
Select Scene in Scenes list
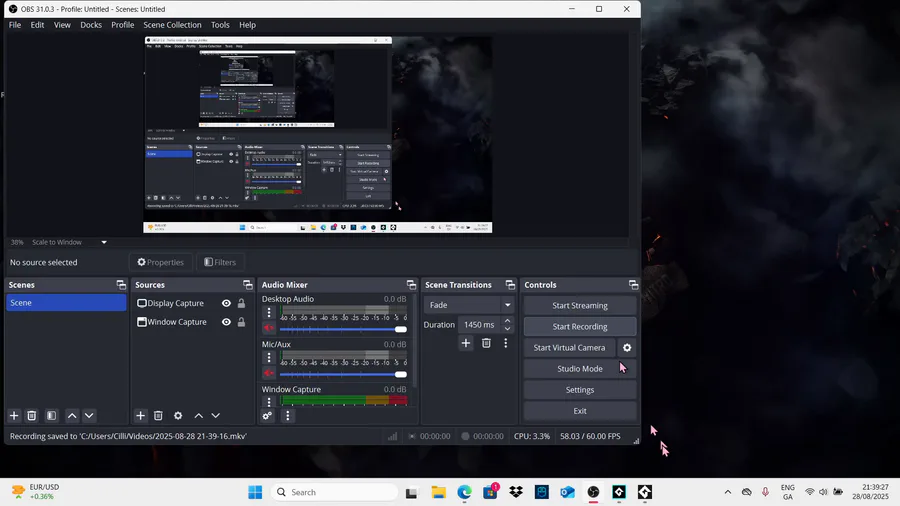pyautogui.click(x=66, y=303)
